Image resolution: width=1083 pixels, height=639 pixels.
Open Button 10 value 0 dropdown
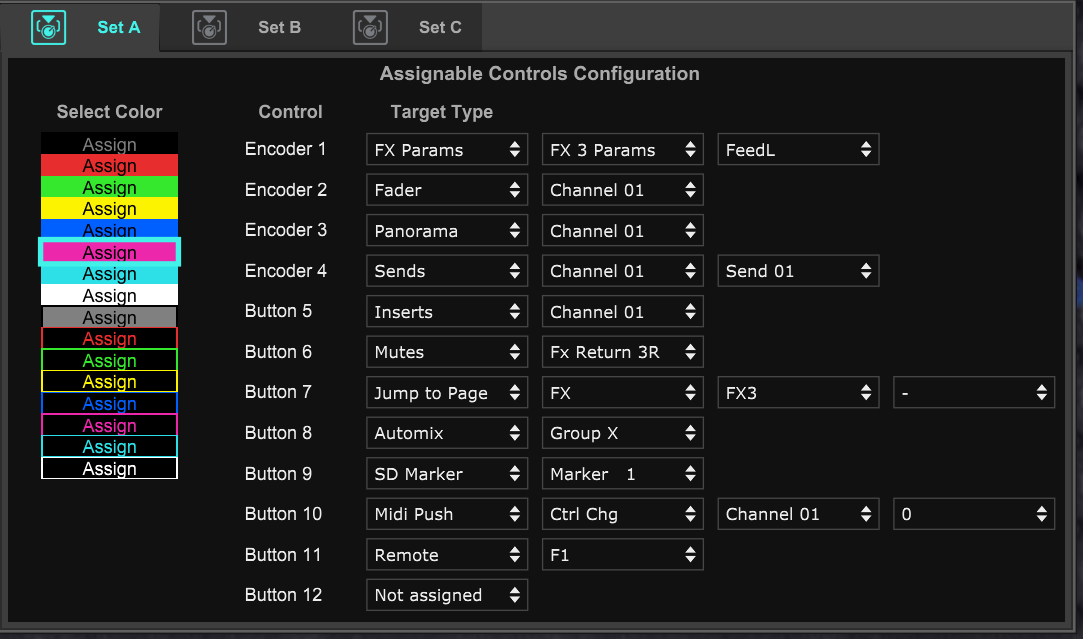[974, 514]
